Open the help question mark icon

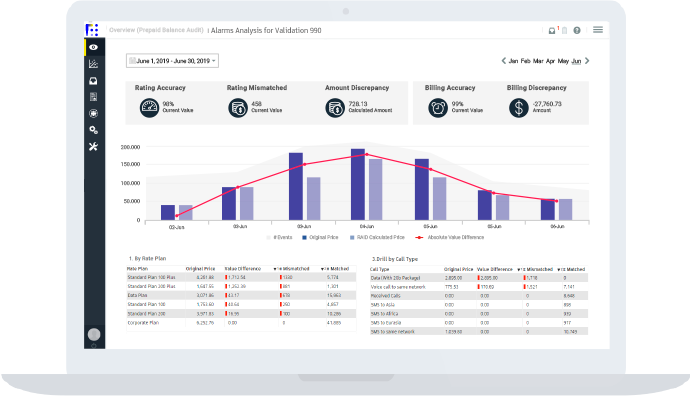tap(577, 30)
